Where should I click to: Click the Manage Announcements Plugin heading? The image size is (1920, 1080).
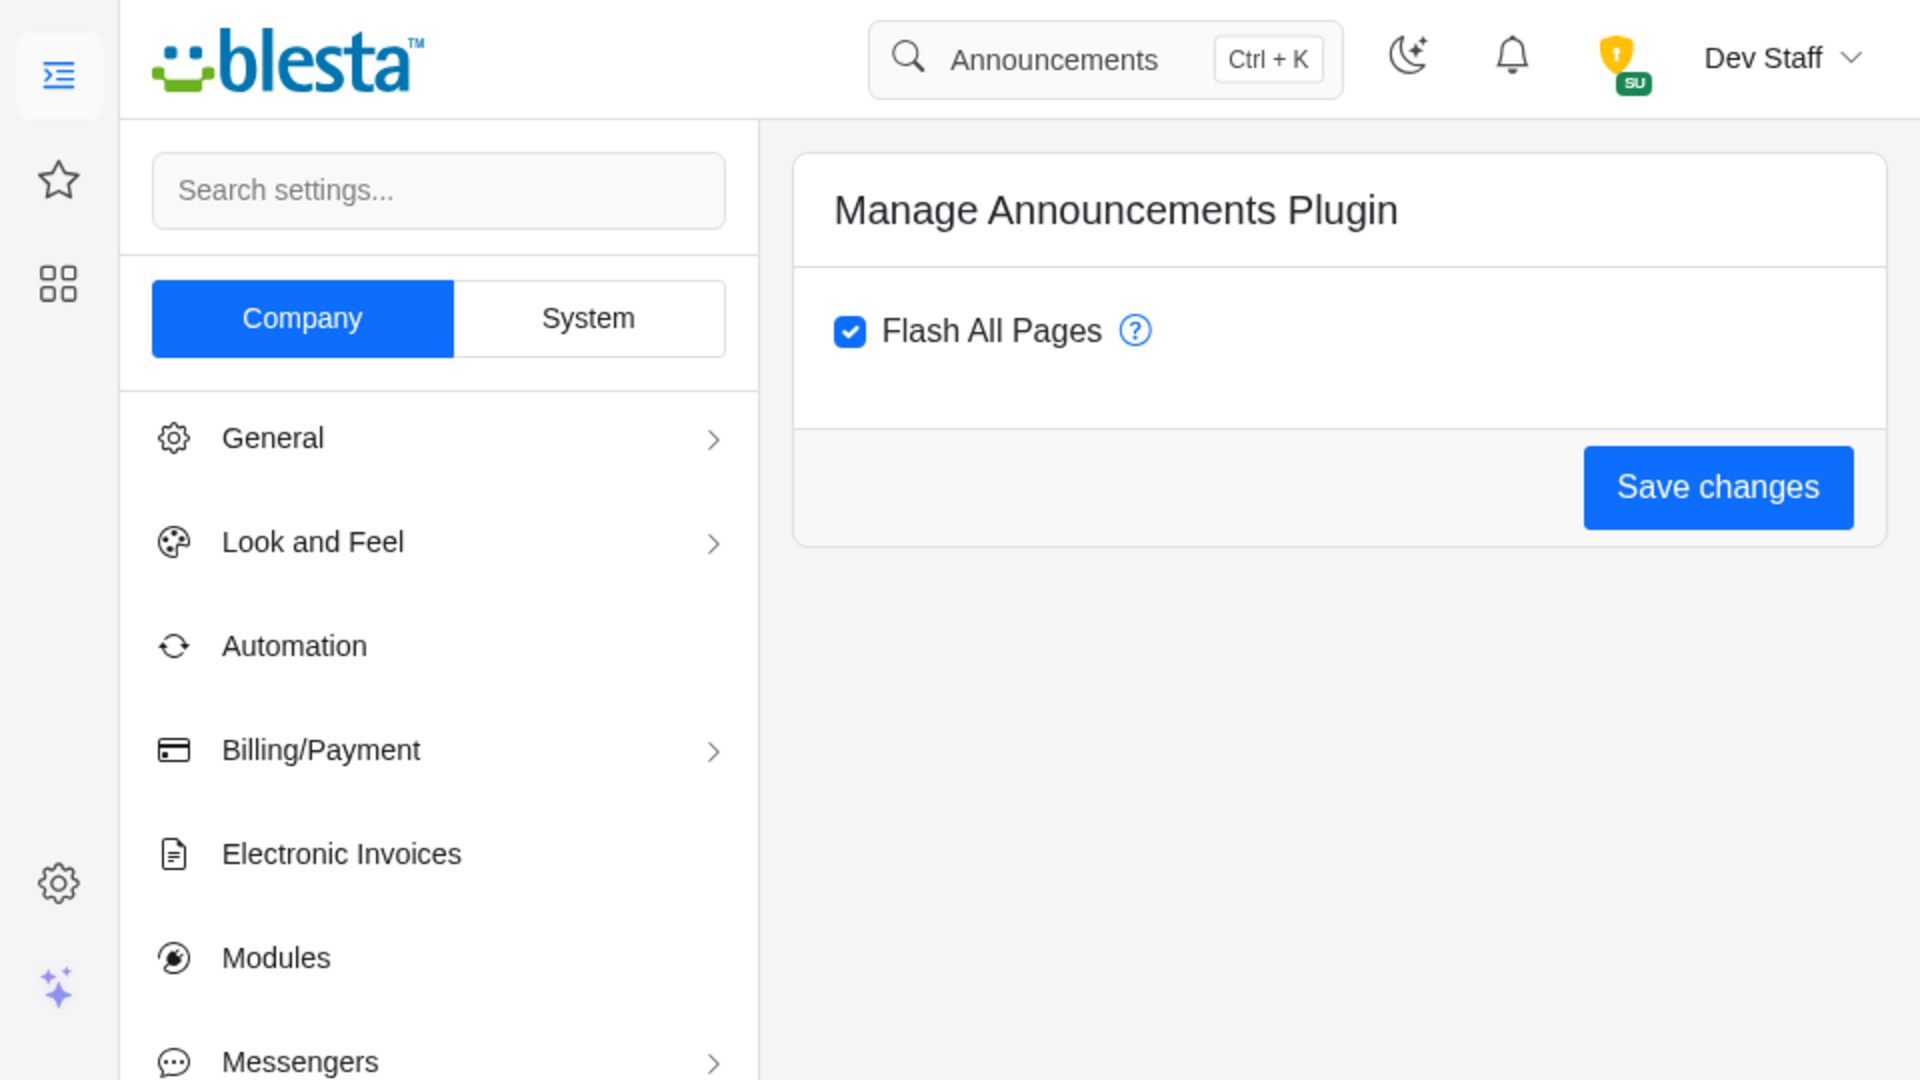[1116, 211]
